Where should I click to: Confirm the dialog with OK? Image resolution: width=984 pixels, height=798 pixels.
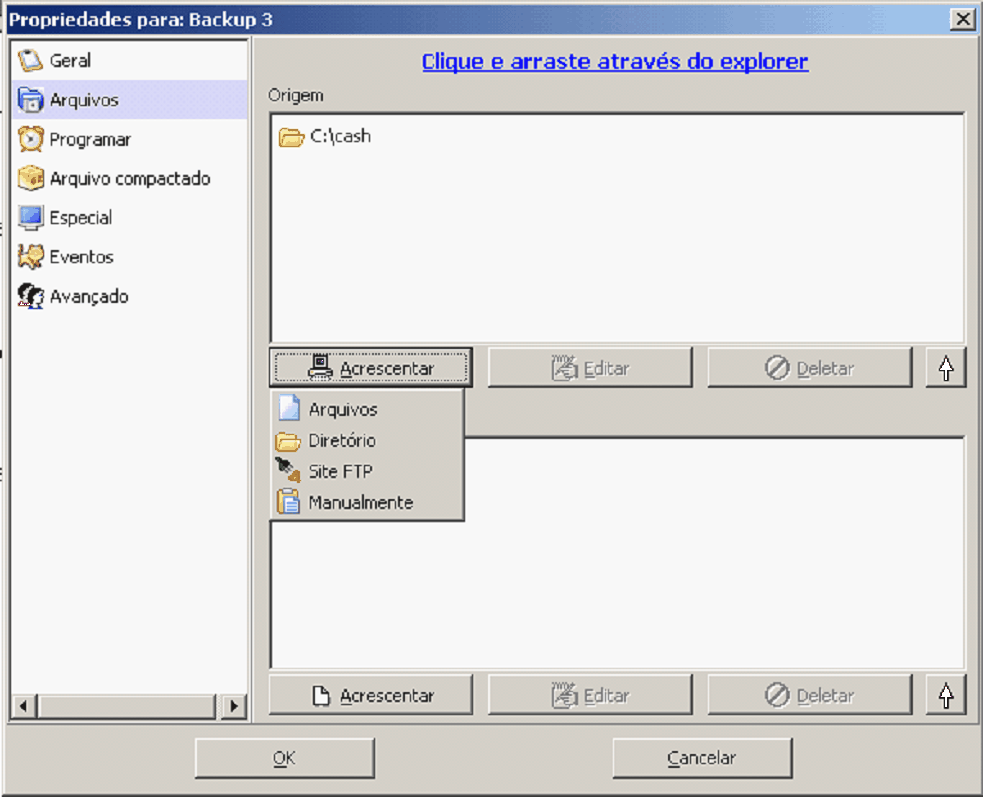284,758
